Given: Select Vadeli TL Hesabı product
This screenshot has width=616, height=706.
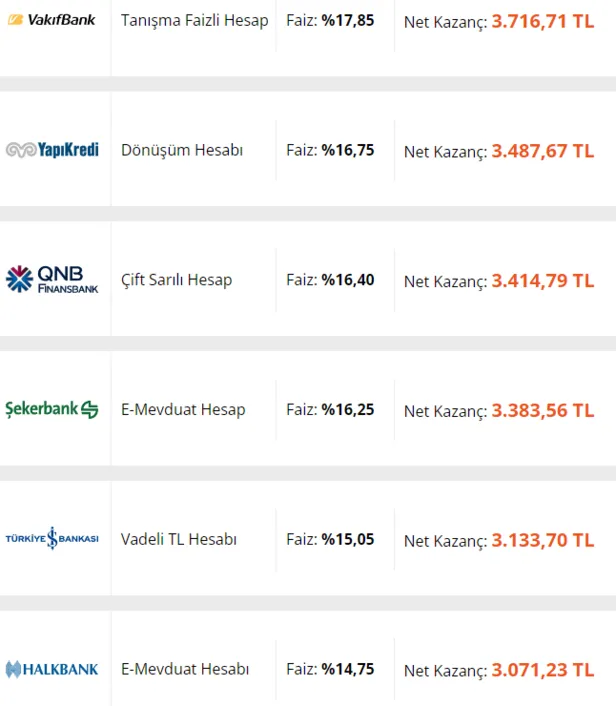Looking at the screenshot, I should point(179,539).
